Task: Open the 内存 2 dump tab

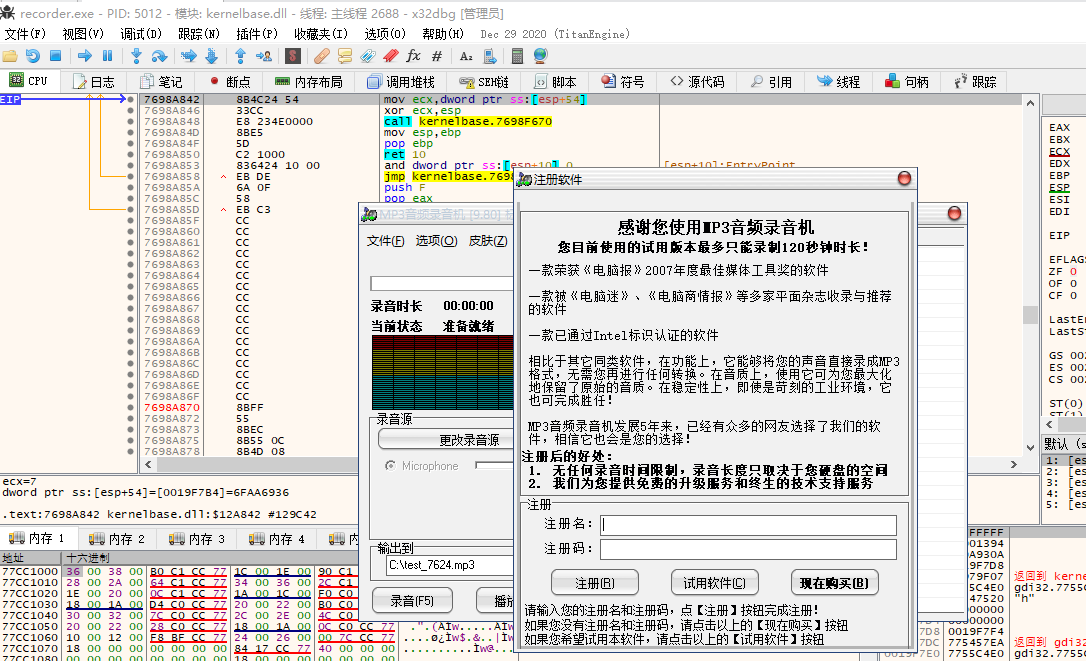Action: pos(118,538)
